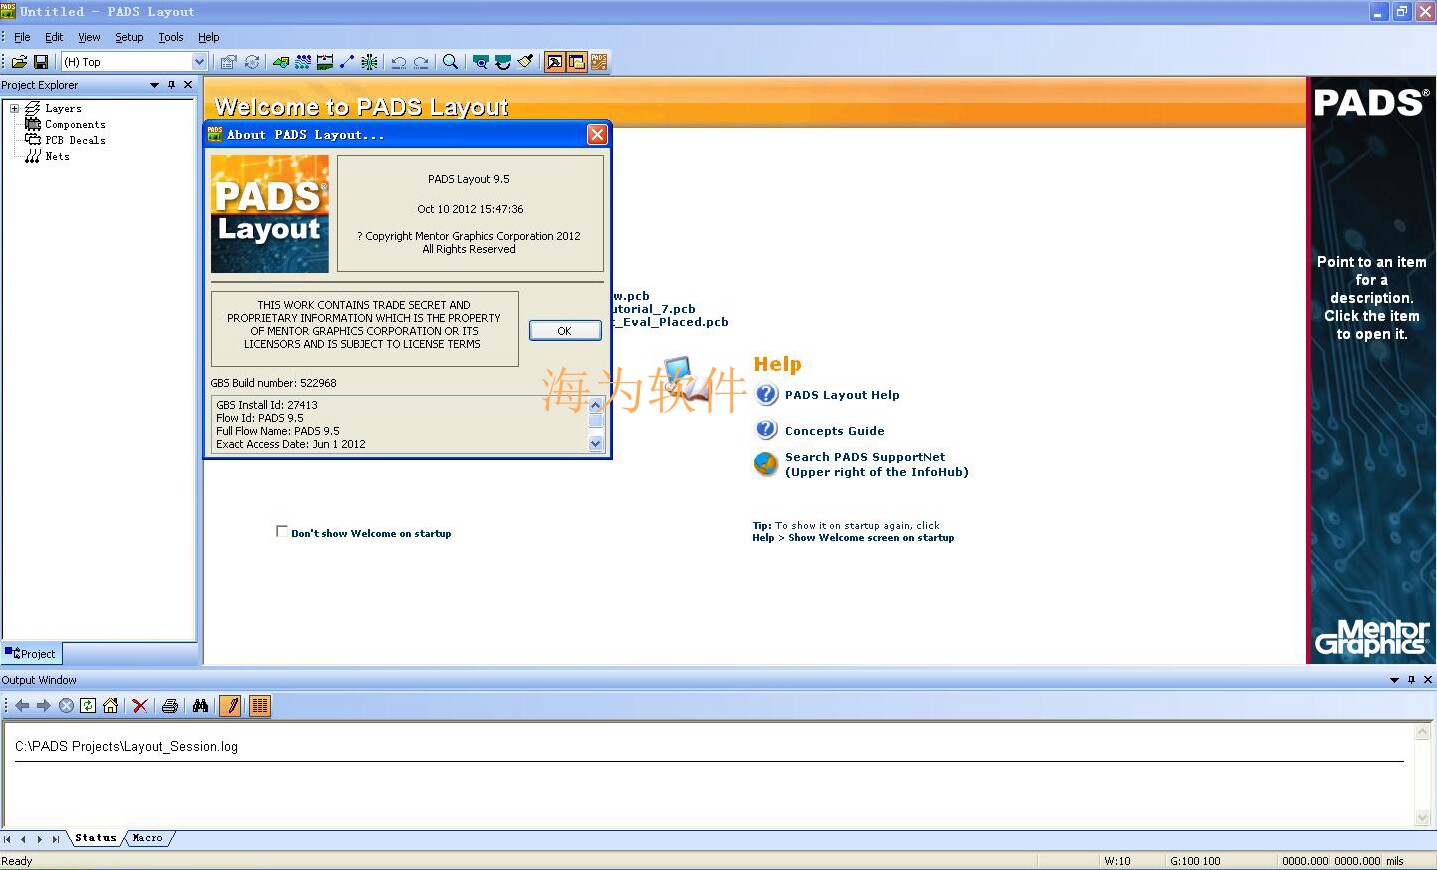Open the Design toolbar icon
Viewport: 1437px width, 870px height.
(303, 62)
